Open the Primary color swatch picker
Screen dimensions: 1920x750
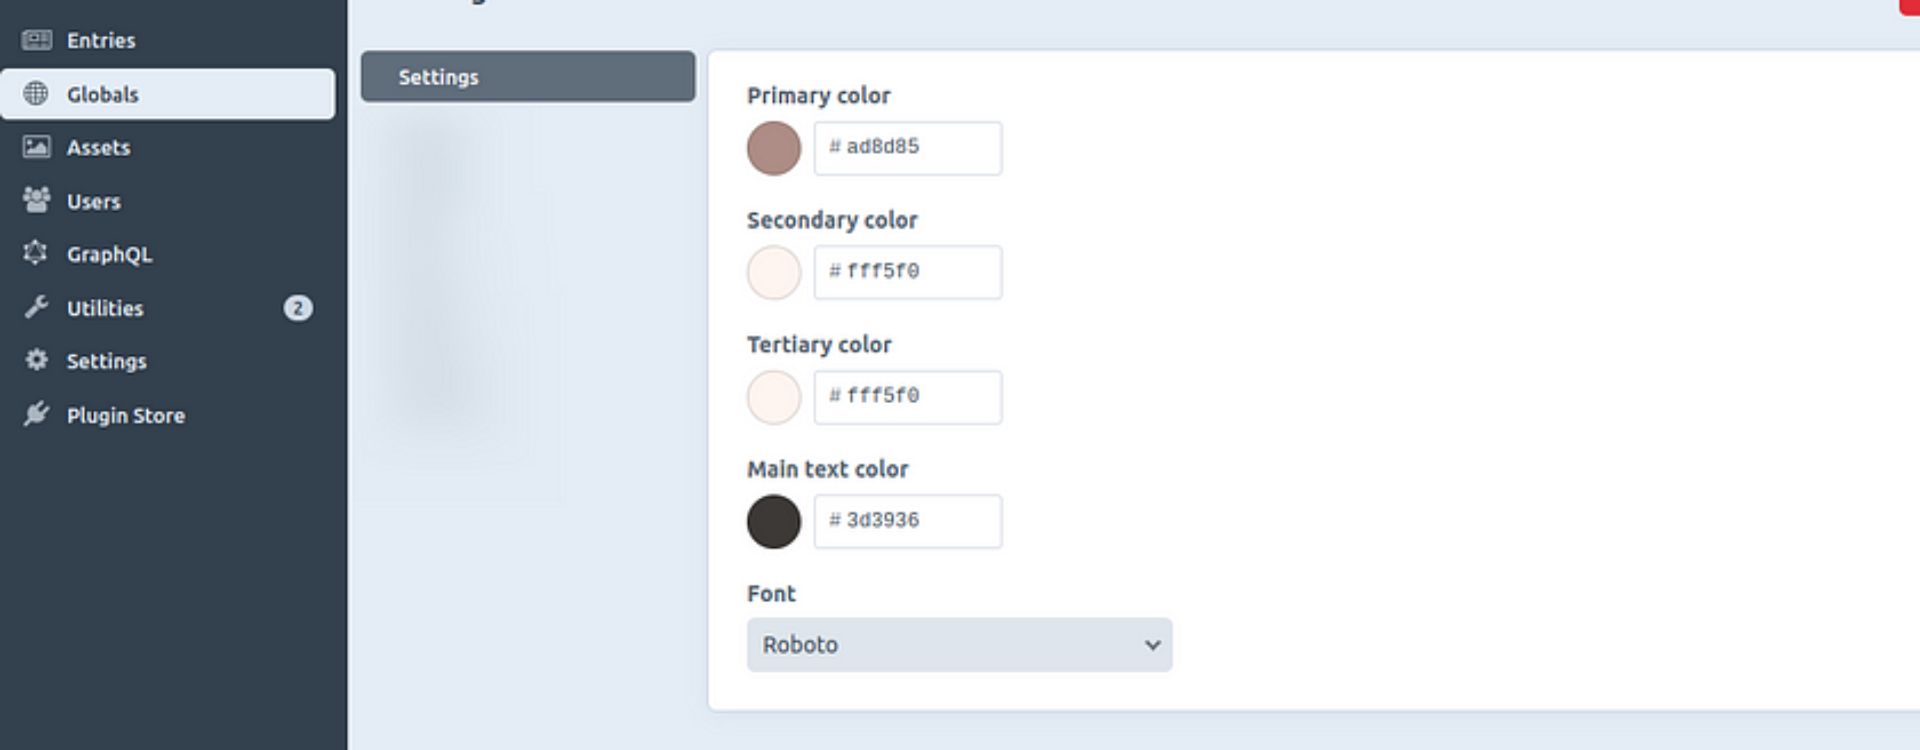point(774,148)
